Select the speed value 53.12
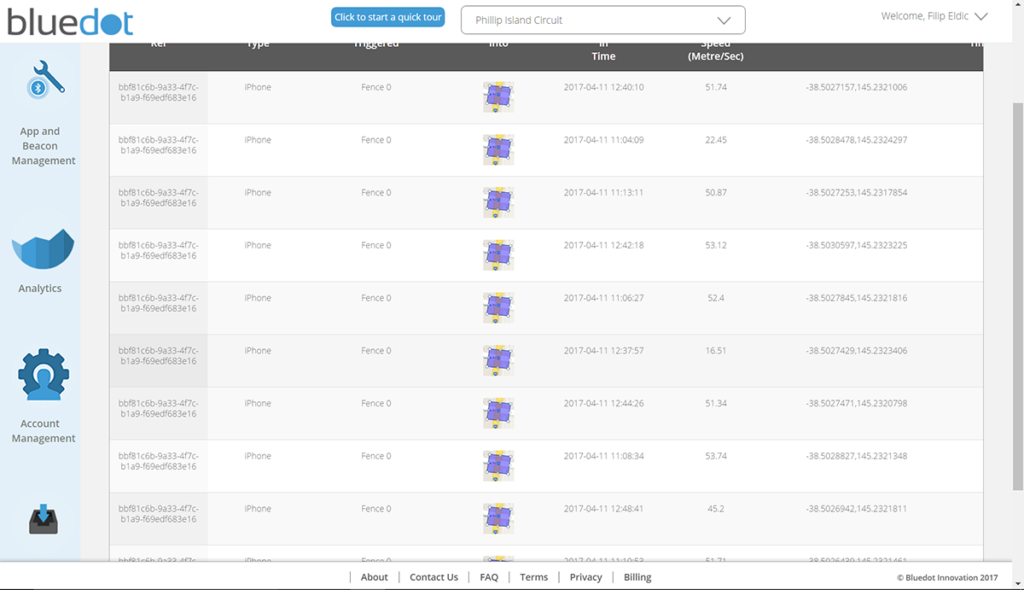 [716, 245]
